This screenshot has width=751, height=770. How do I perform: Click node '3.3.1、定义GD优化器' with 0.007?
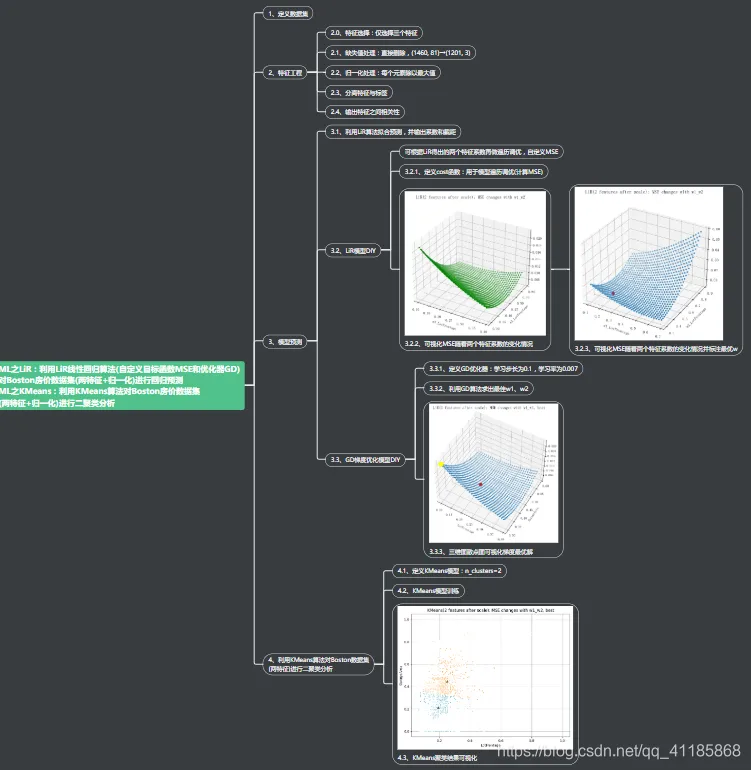503,369
